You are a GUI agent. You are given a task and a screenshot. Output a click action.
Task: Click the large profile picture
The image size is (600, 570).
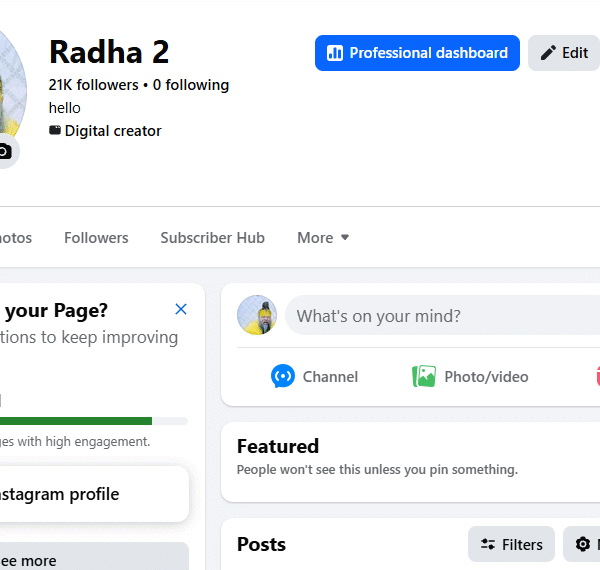11,88
